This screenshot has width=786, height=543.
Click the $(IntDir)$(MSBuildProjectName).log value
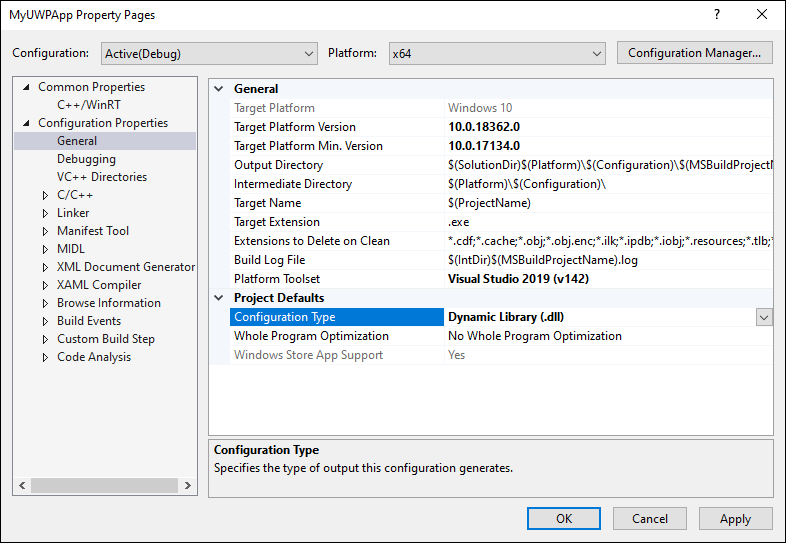coord(542,260)
